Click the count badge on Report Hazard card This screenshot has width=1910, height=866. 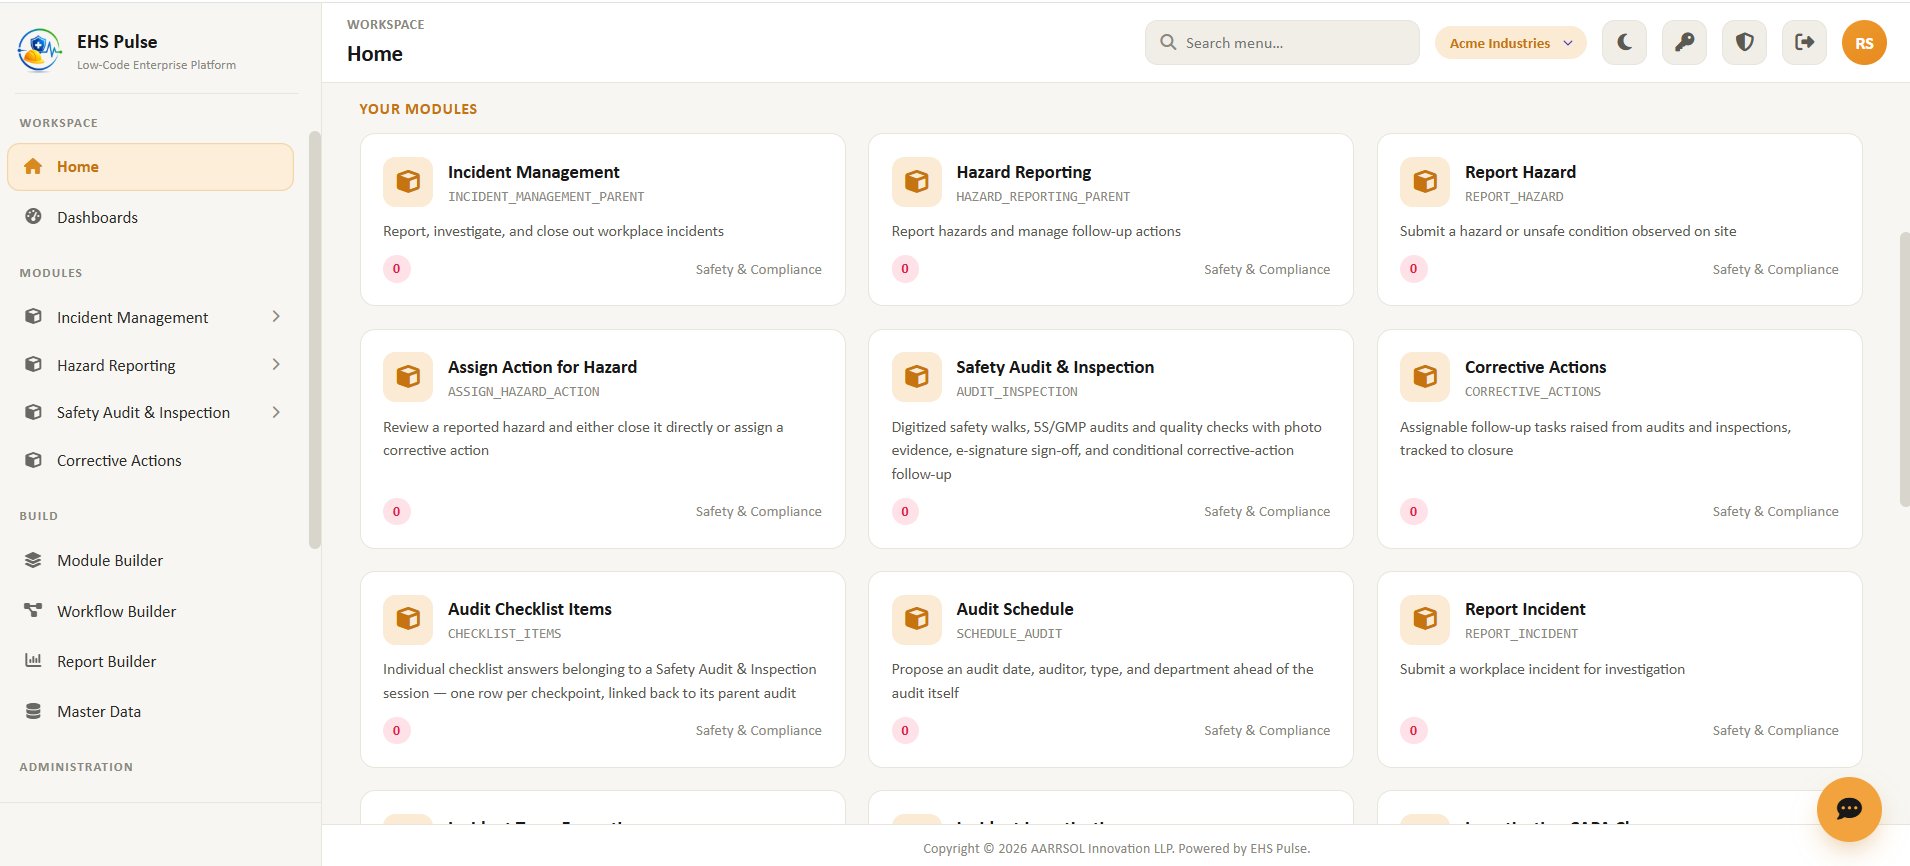click(x=1413, y=269)
